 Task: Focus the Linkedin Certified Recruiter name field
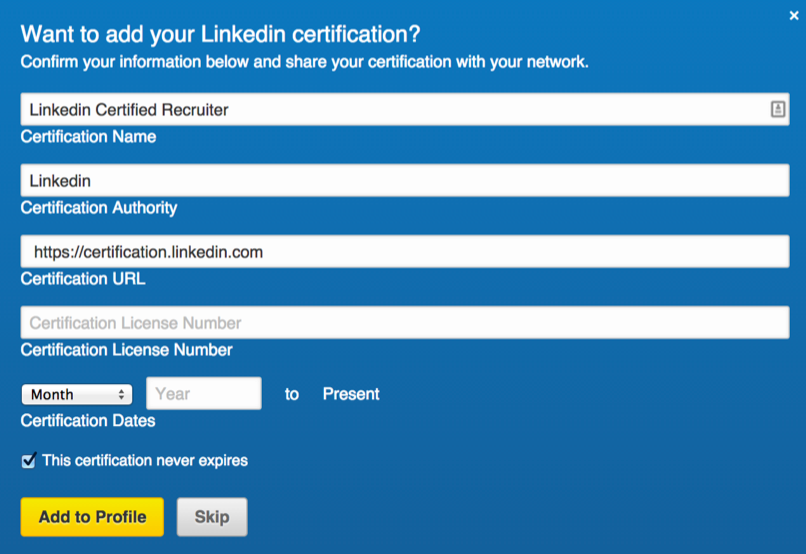(405, 109)
